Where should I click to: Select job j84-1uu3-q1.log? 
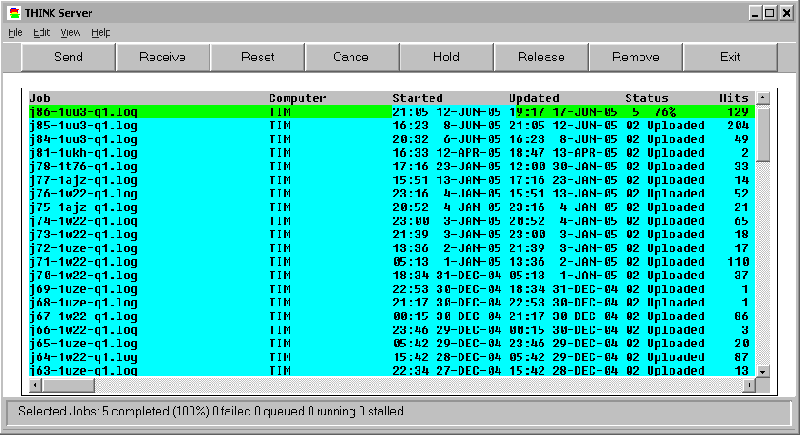(391, 139)
